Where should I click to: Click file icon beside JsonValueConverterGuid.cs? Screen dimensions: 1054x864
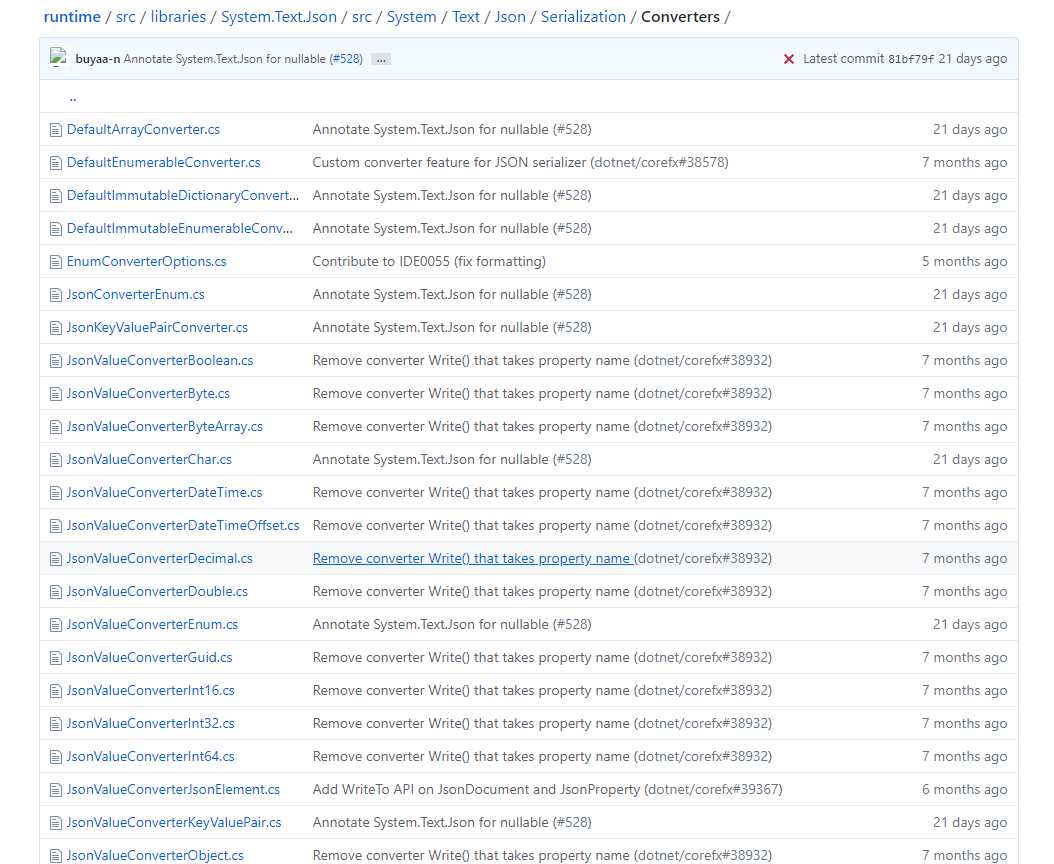click(x=56, y=658)
